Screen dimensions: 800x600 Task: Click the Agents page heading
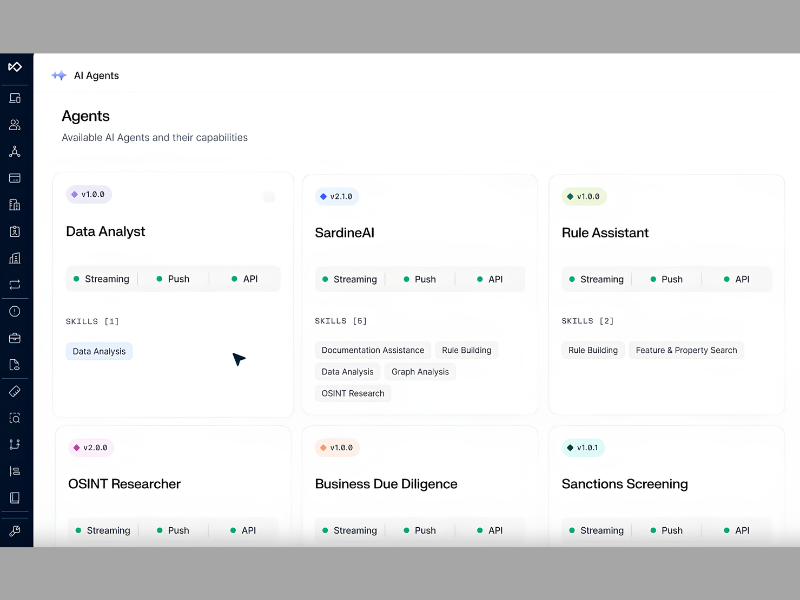pyautogui.click(x=86, y=116)
